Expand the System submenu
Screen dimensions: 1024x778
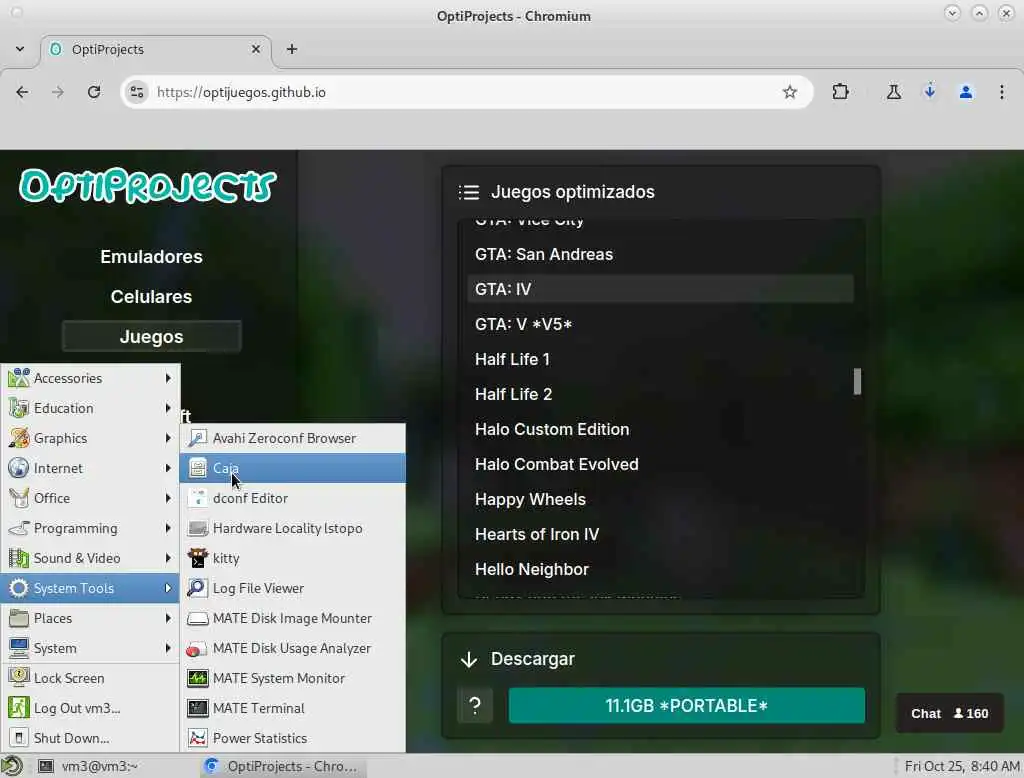(x=90, y=649)
